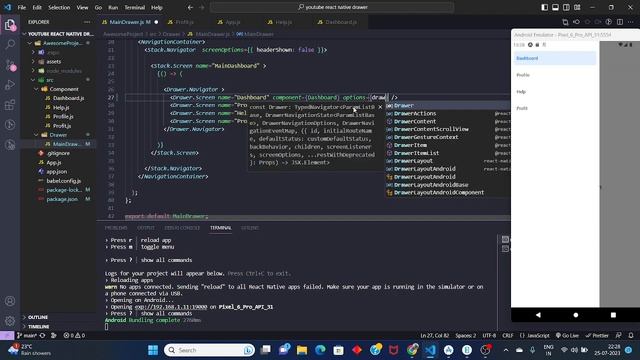Image resolution: width=640 pixels, height=360 pixels.
Task: Open the Windows Start button
Action: (x=153, y=350)
